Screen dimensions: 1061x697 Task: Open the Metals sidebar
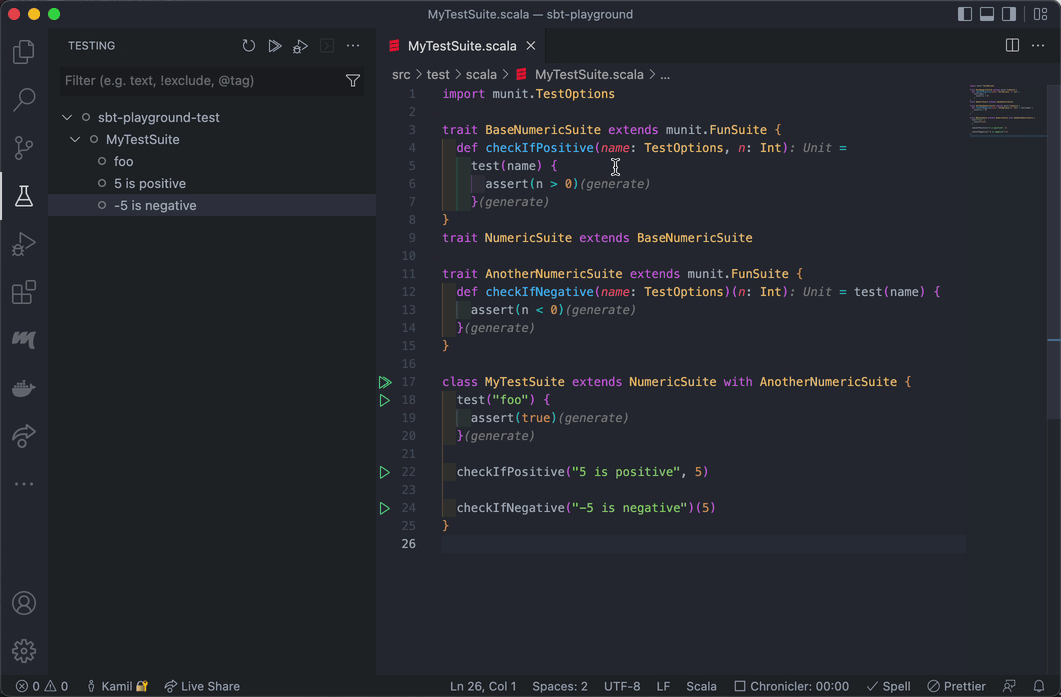23,340
